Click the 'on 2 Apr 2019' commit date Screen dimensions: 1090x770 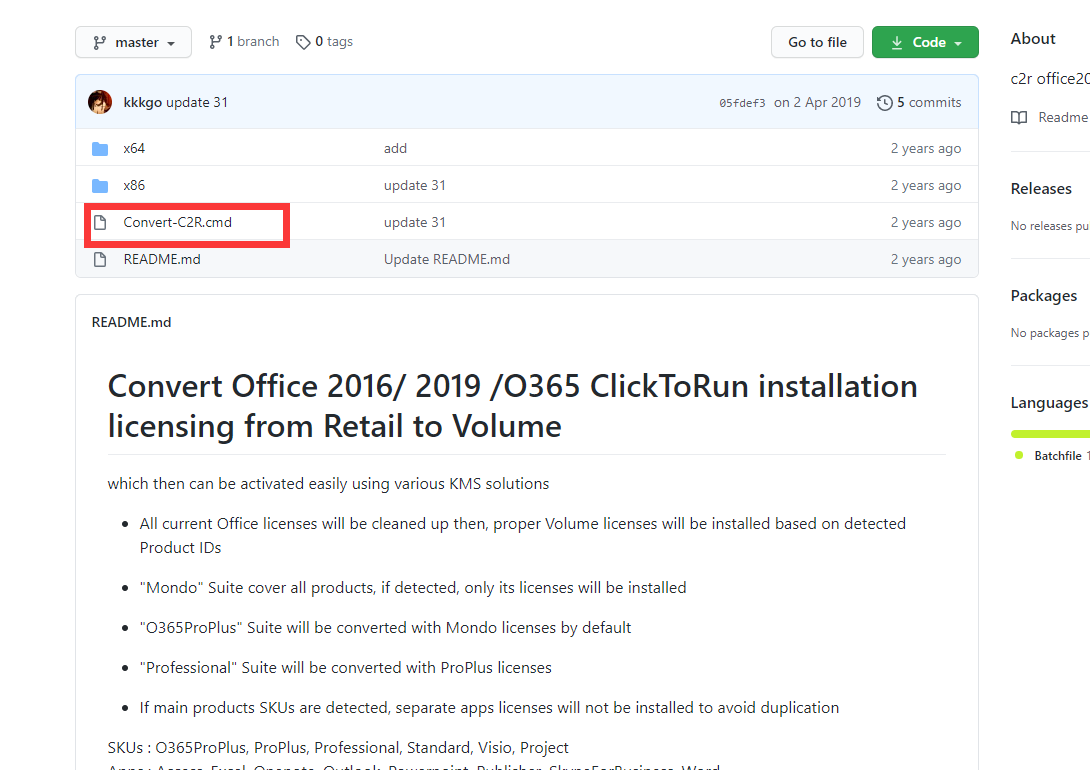(817, 102)
